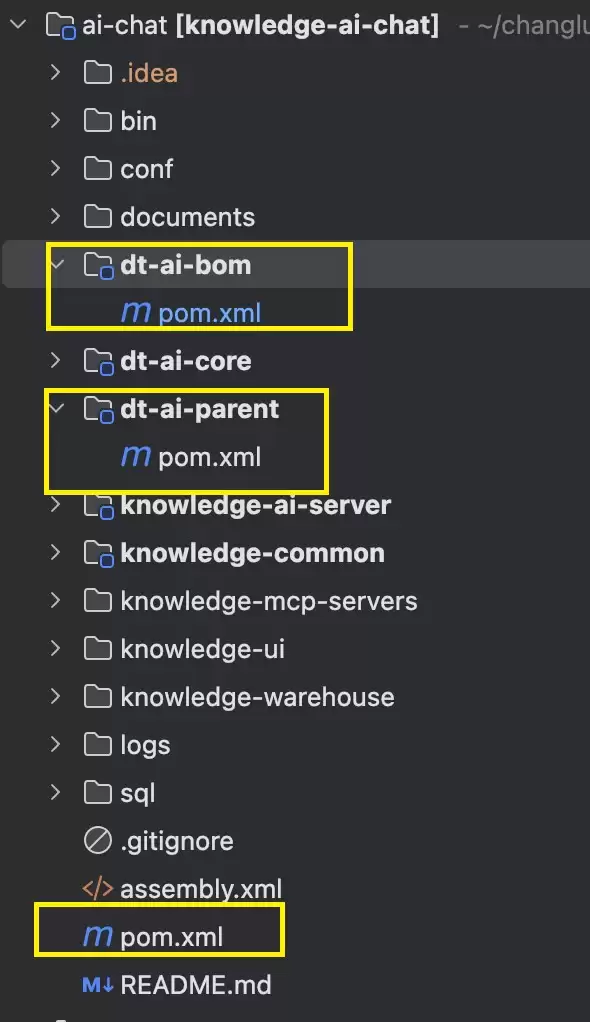This screenshot has width=590, height=1022.
Task: Expand the bin folder chevron
Action: coord(56,121)
